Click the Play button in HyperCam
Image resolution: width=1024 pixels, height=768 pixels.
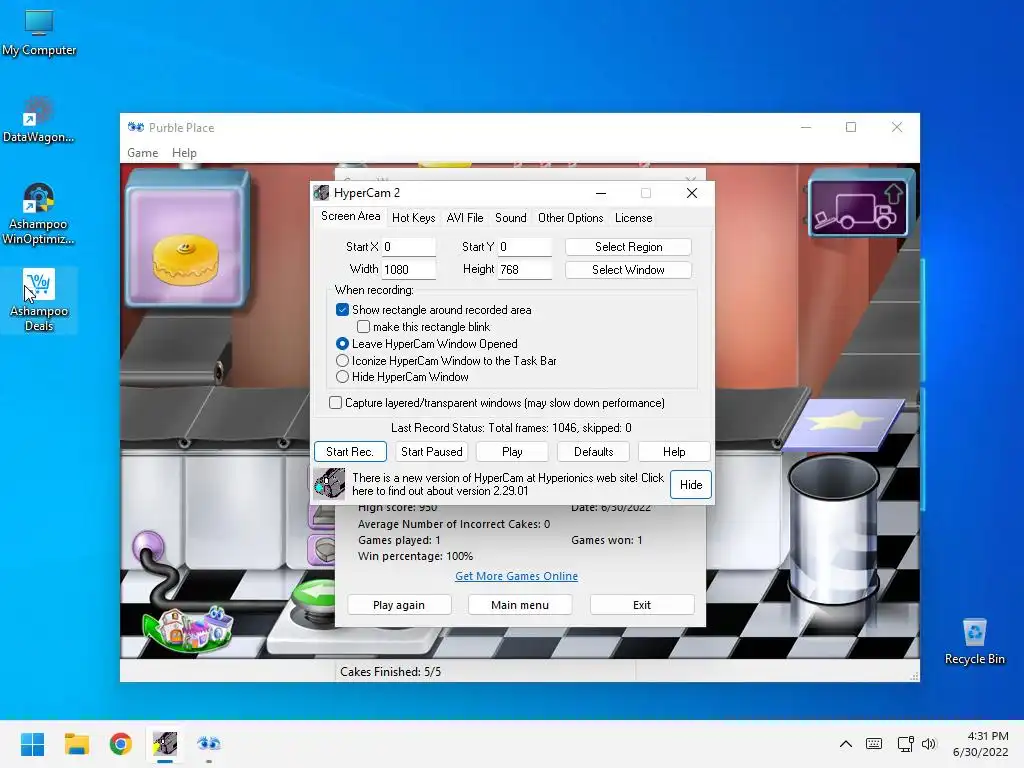[x=512, y=452]
